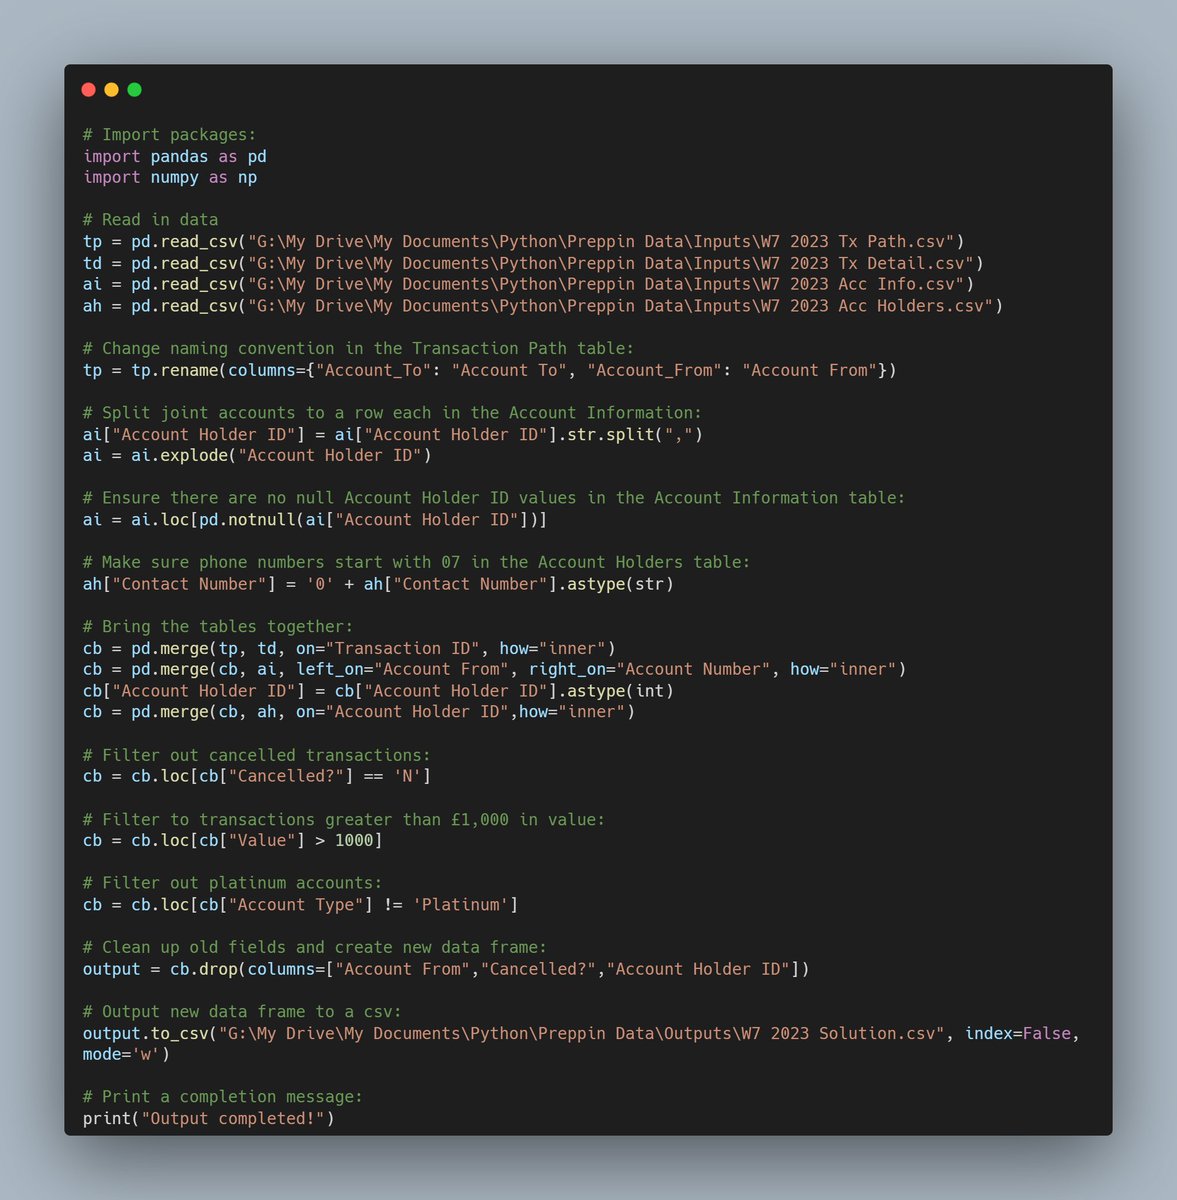
Task: Click the cb.drop columns line
Action: point(446,969)
